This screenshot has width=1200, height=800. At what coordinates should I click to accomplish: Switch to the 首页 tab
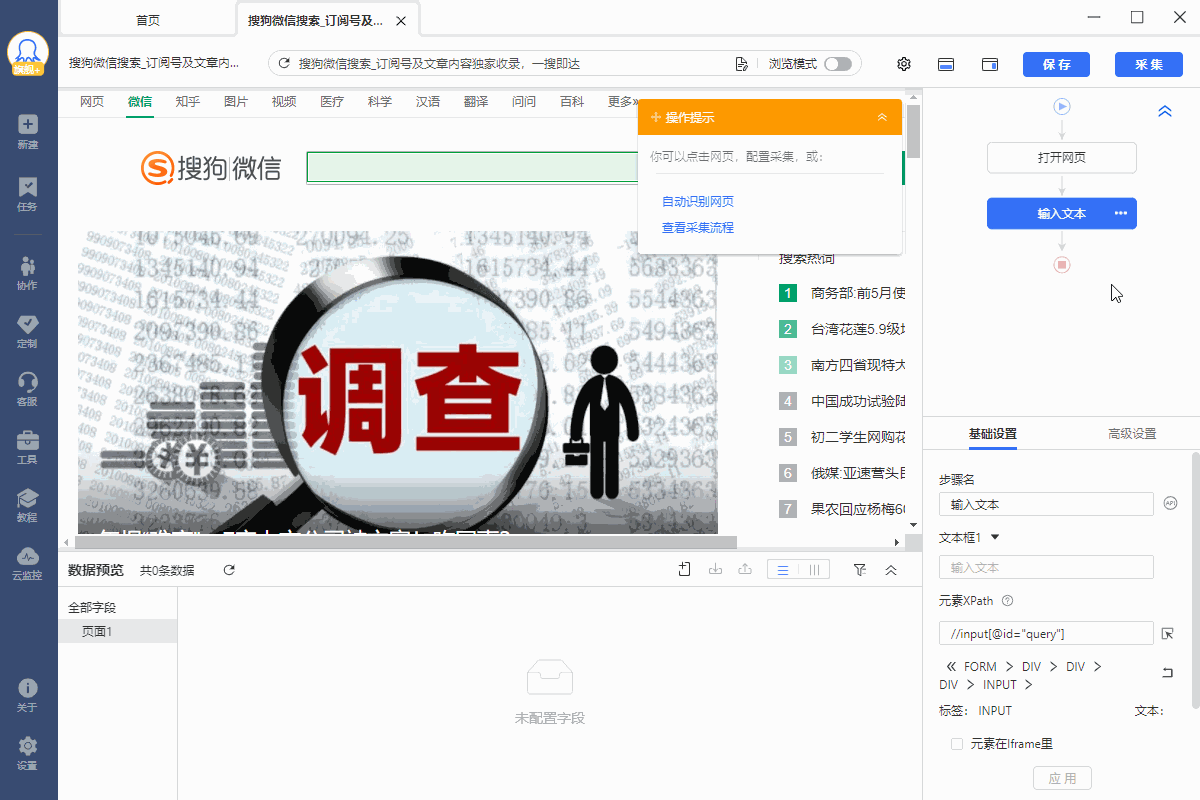pos(147,20)
